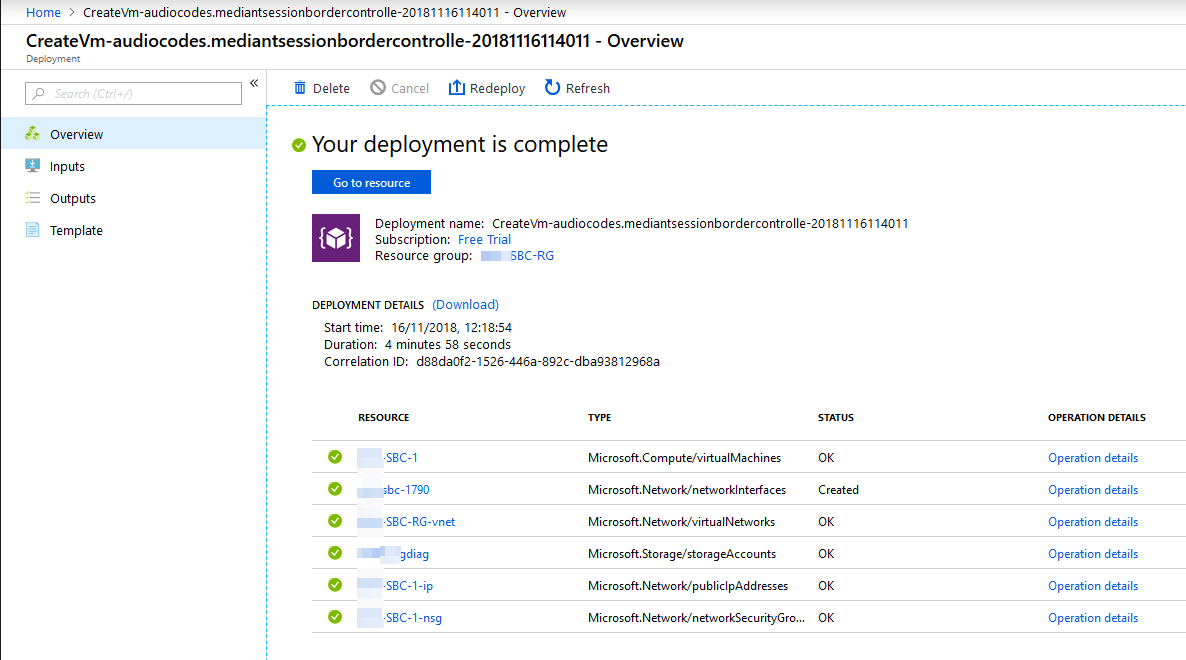The width and height of the screenshot is (1186, 660).
Task: Click the Overview sidebar icon
Action: tap(33, 134)
